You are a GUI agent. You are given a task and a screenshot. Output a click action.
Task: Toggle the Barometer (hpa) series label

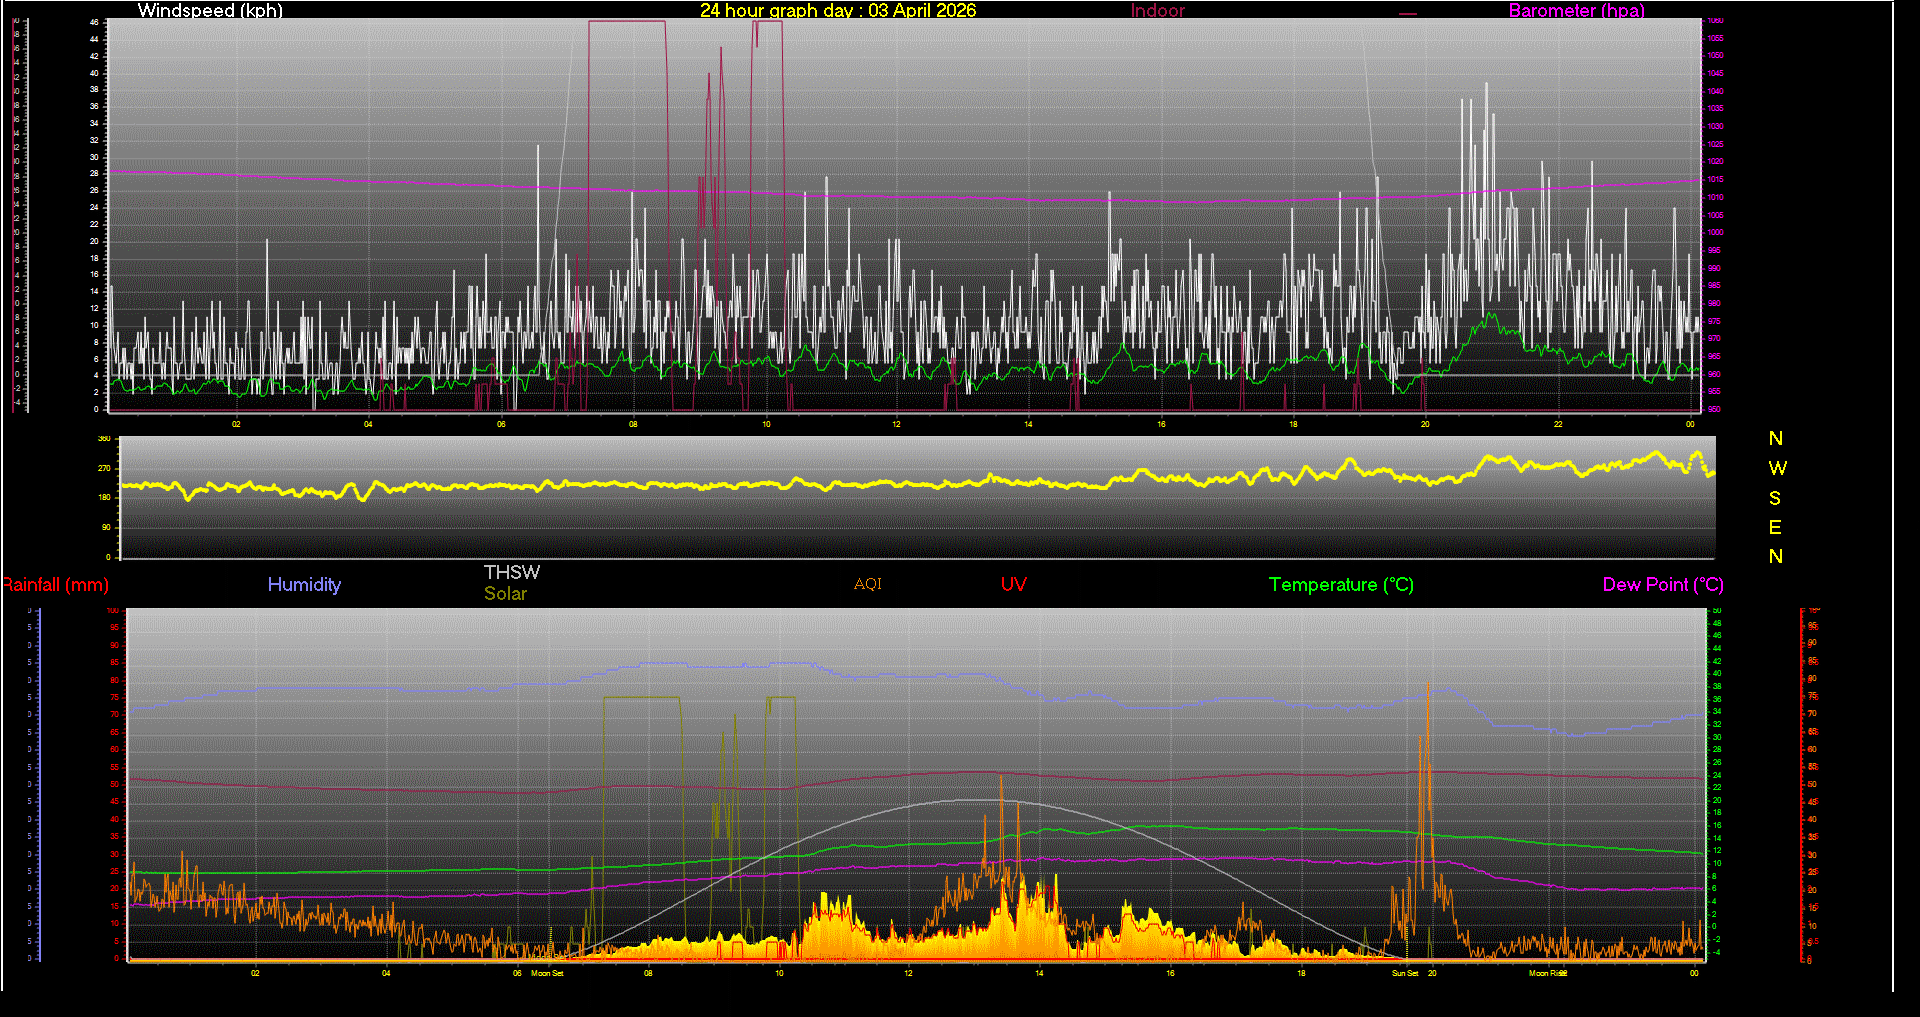click(x=1576, y=11)
